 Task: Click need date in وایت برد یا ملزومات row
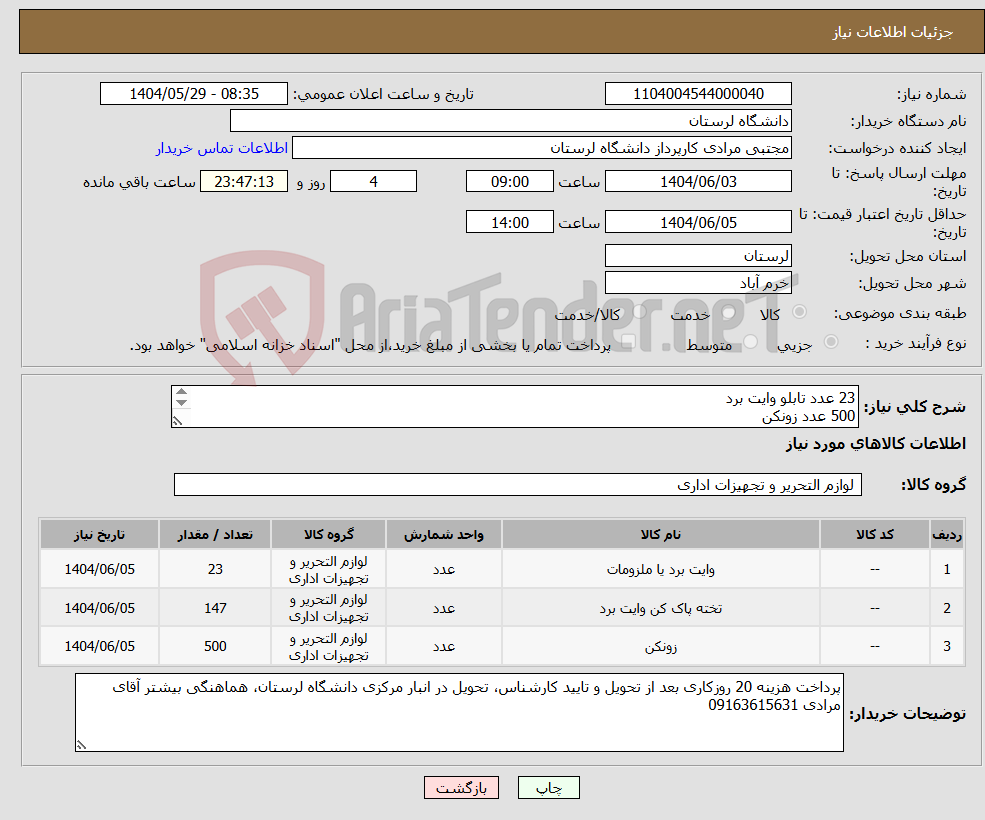[x=99, y=569]
